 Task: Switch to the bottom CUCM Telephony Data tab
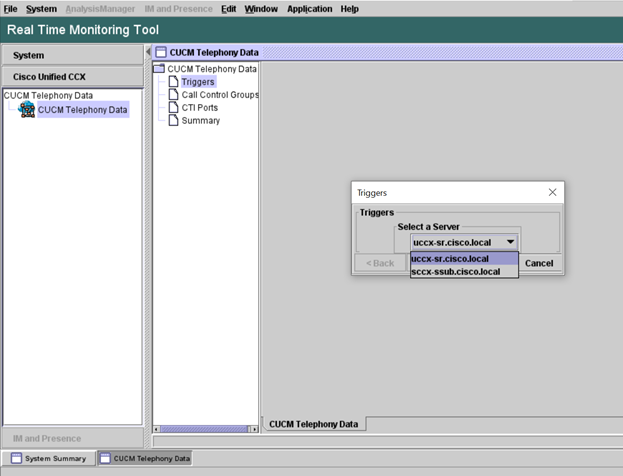pos(313,424)
